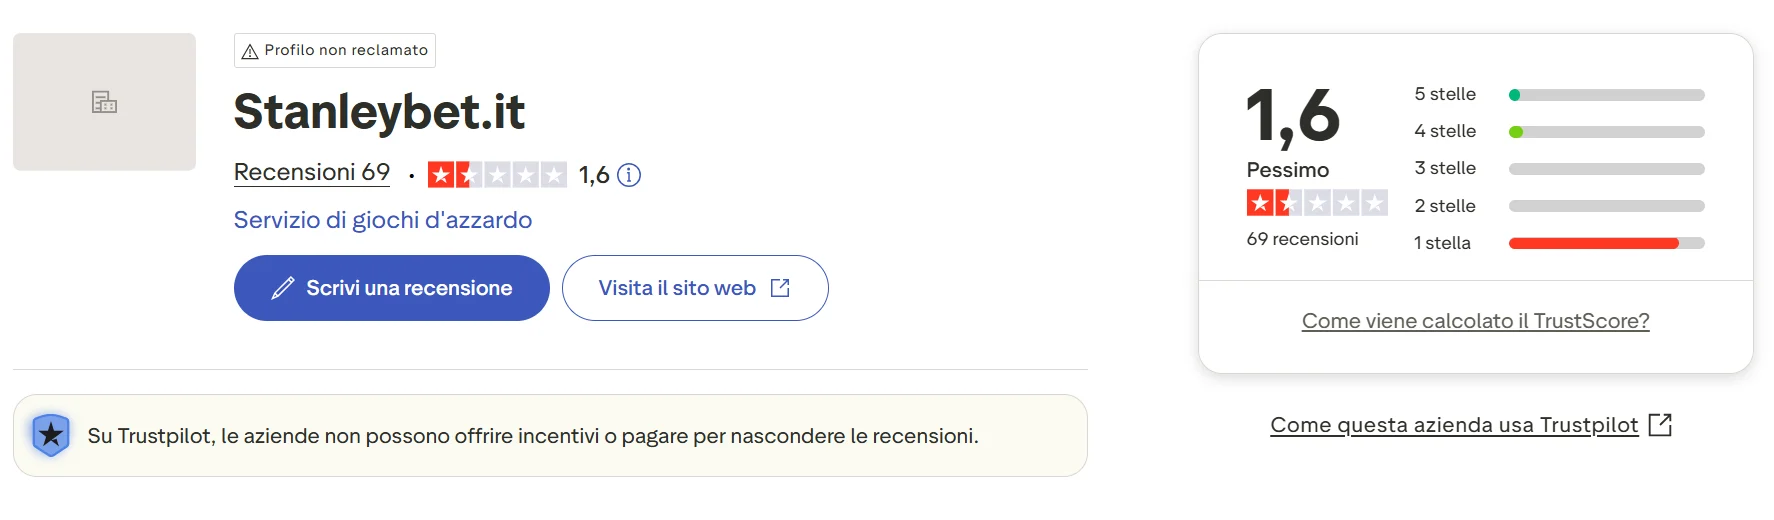The height and width of the screenshot is (520, 1774).
Task: Click the company placeholder logo icon
Action: tap(104, 102)
